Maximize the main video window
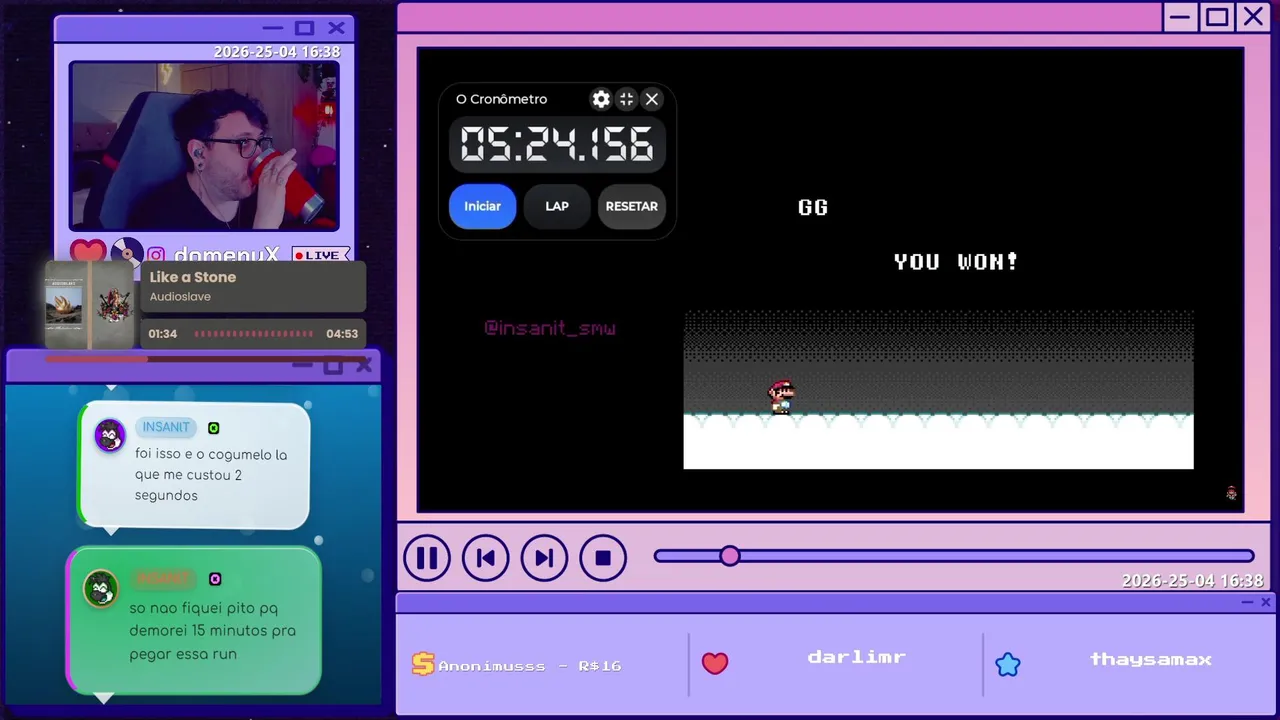1280x720 pixels. click(x=1217, y=17)
